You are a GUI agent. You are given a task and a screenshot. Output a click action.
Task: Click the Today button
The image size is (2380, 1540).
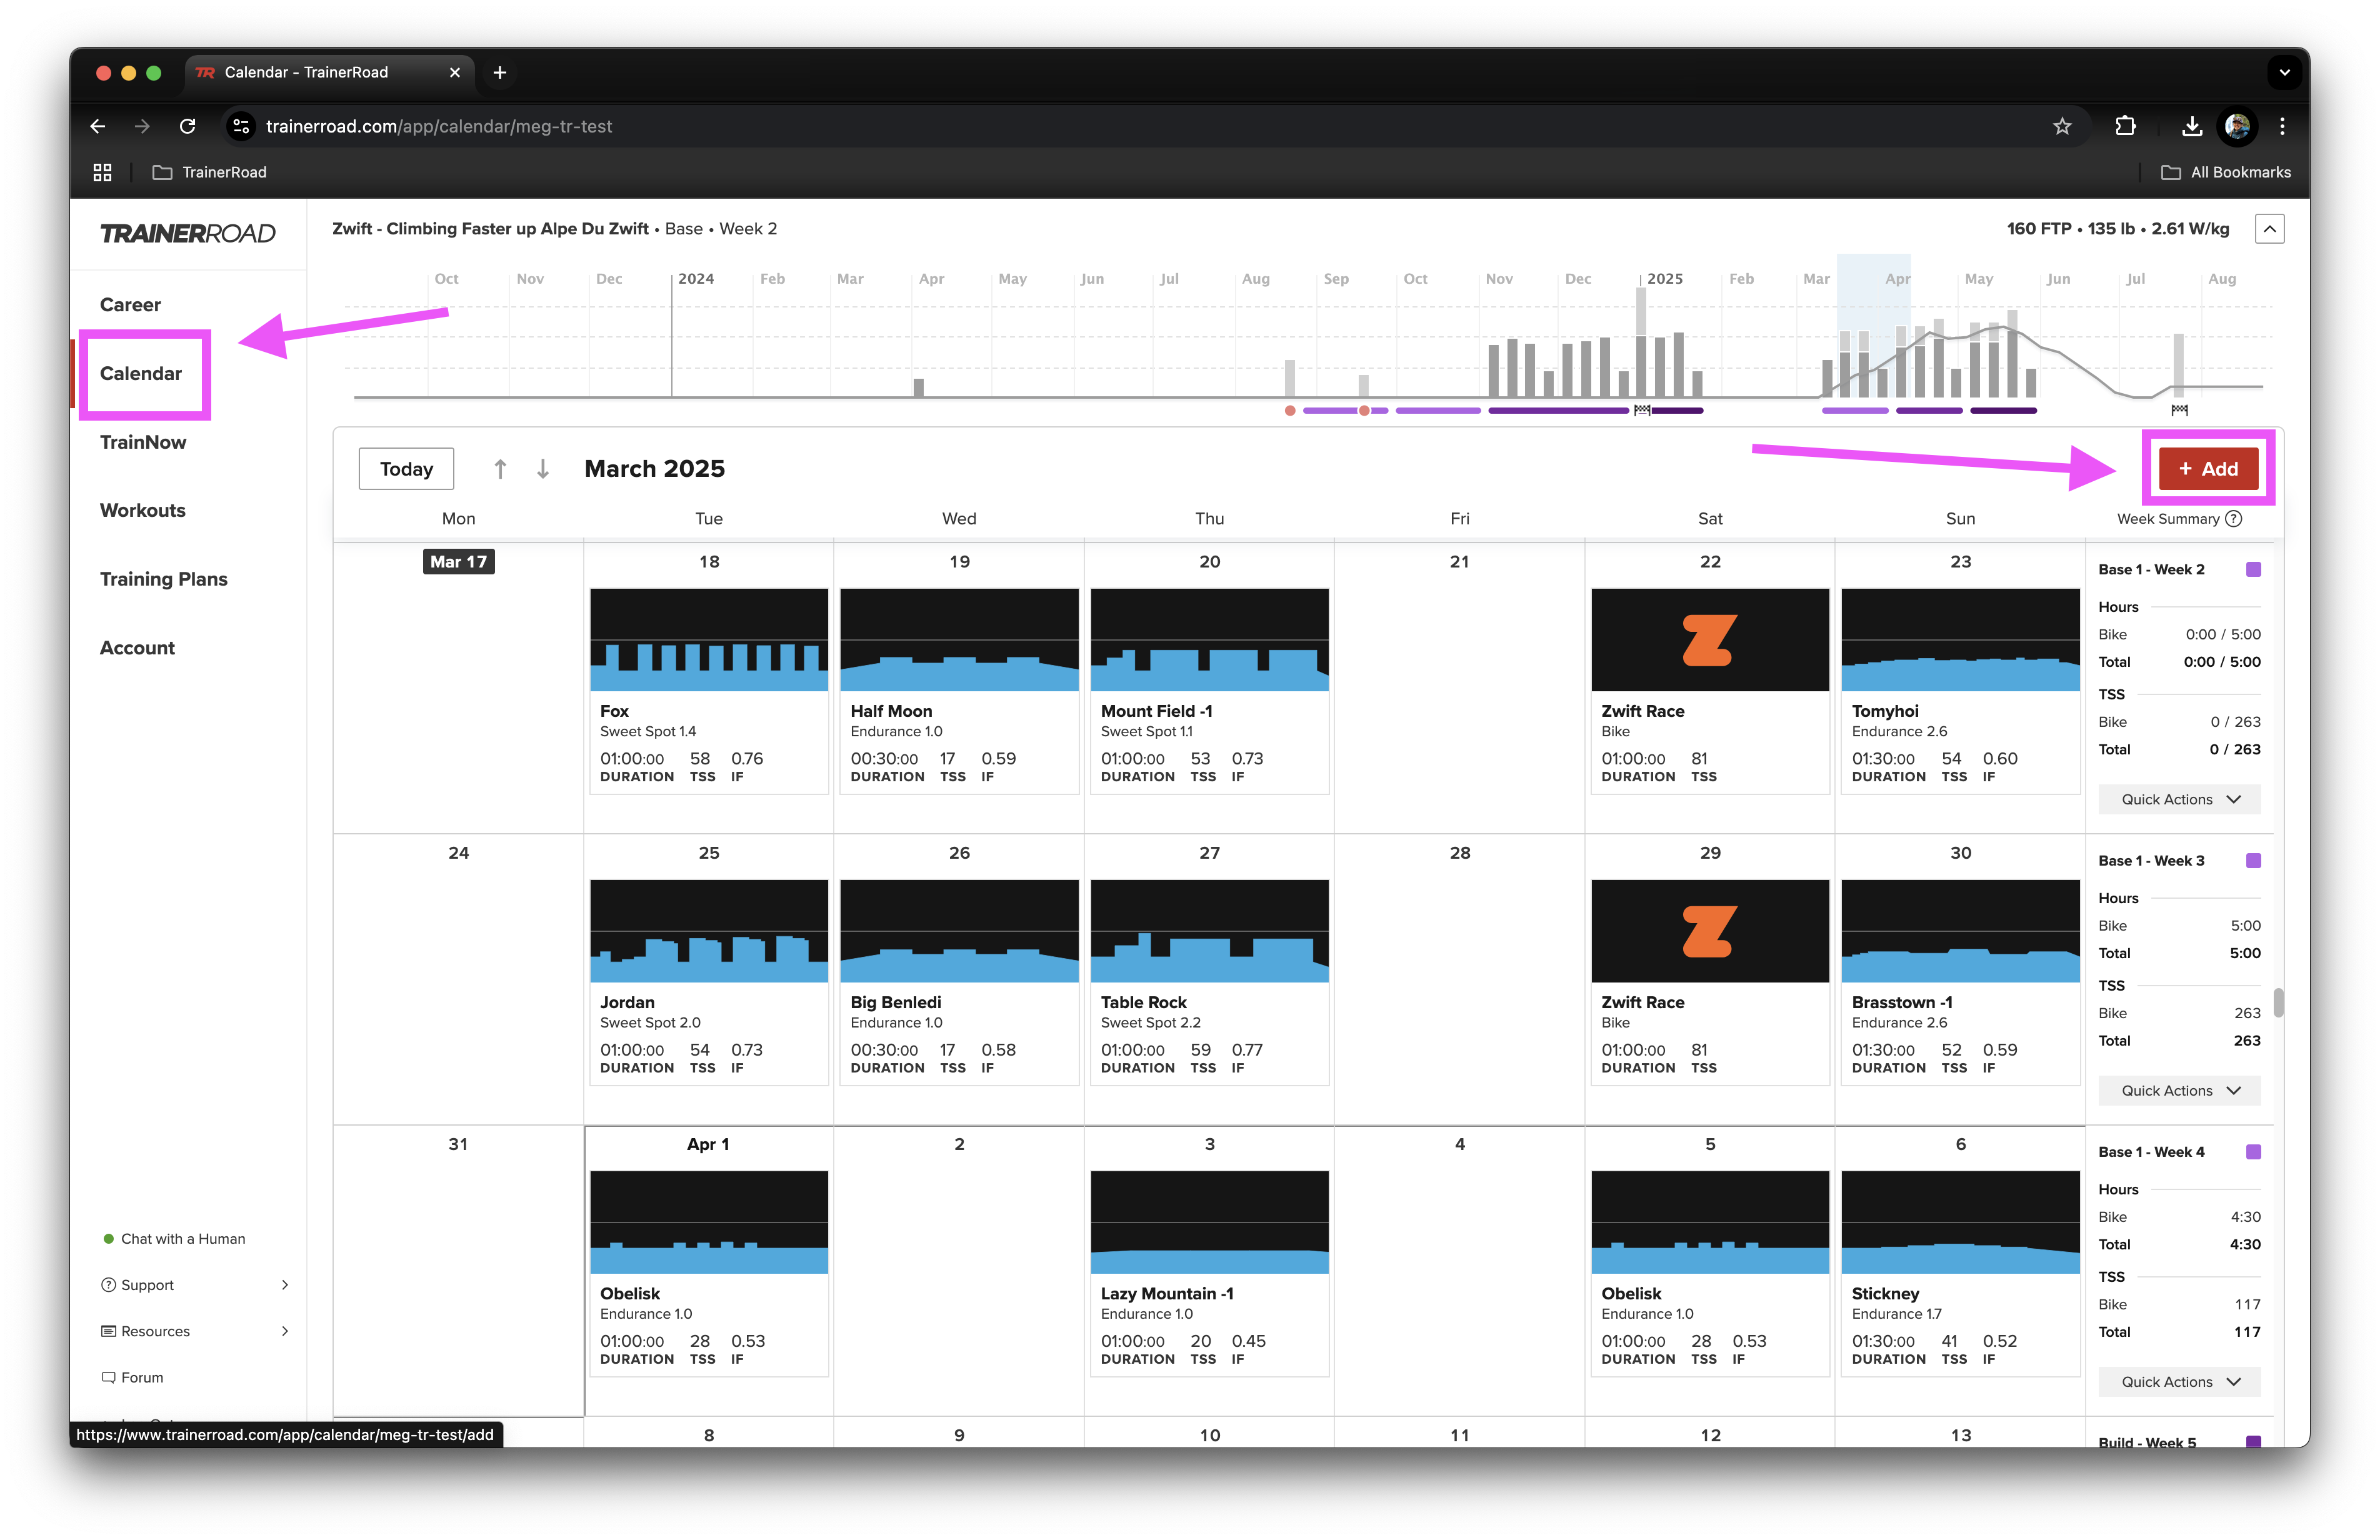406,468
